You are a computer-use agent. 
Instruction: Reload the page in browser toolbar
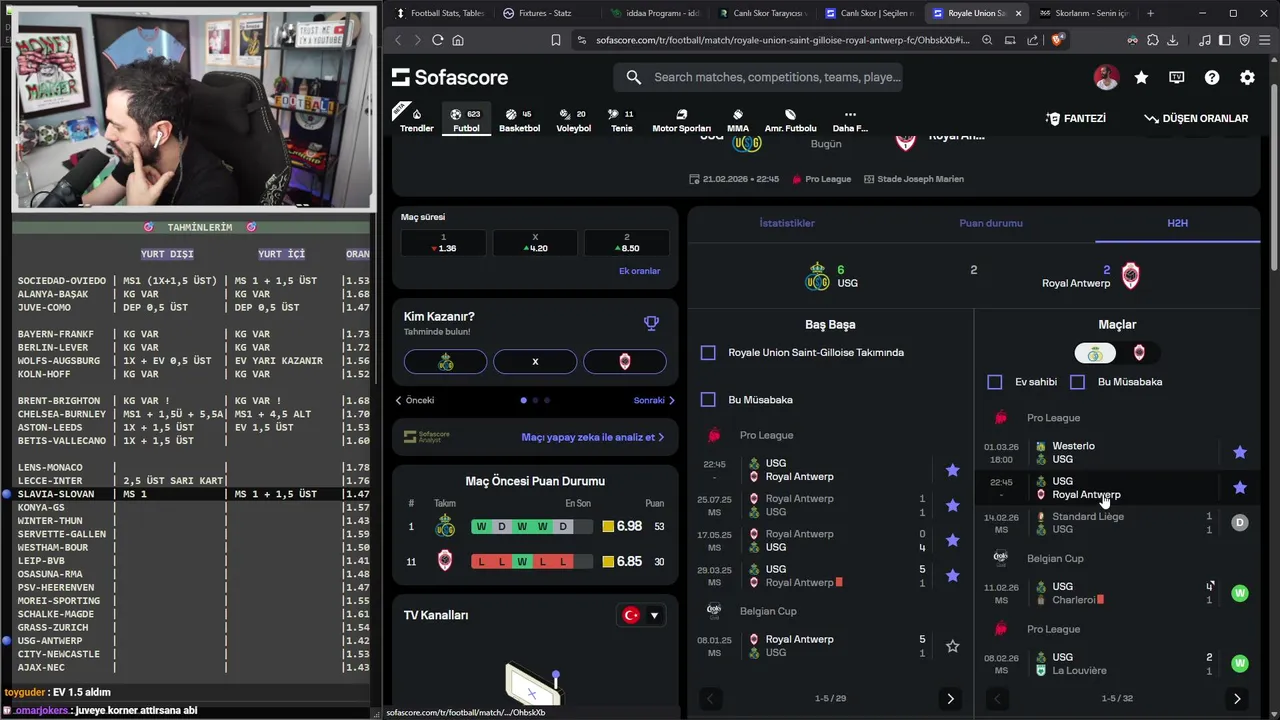coord(437,40)
